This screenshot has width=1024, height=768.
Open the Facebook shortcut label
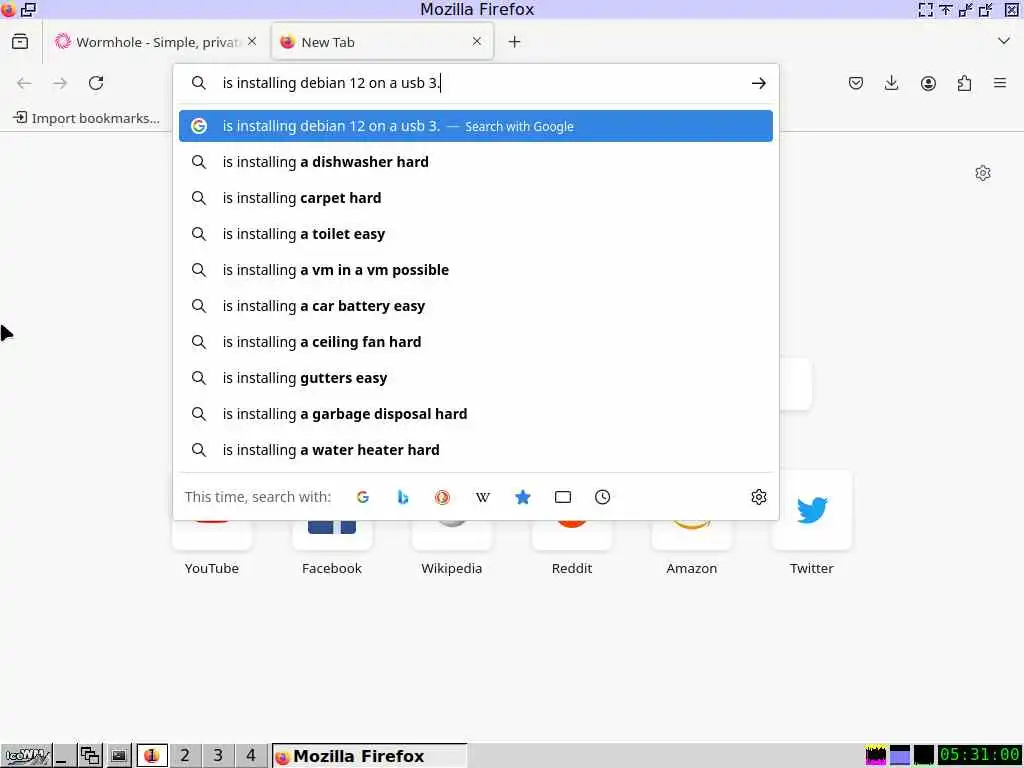(x=332, y=568)
